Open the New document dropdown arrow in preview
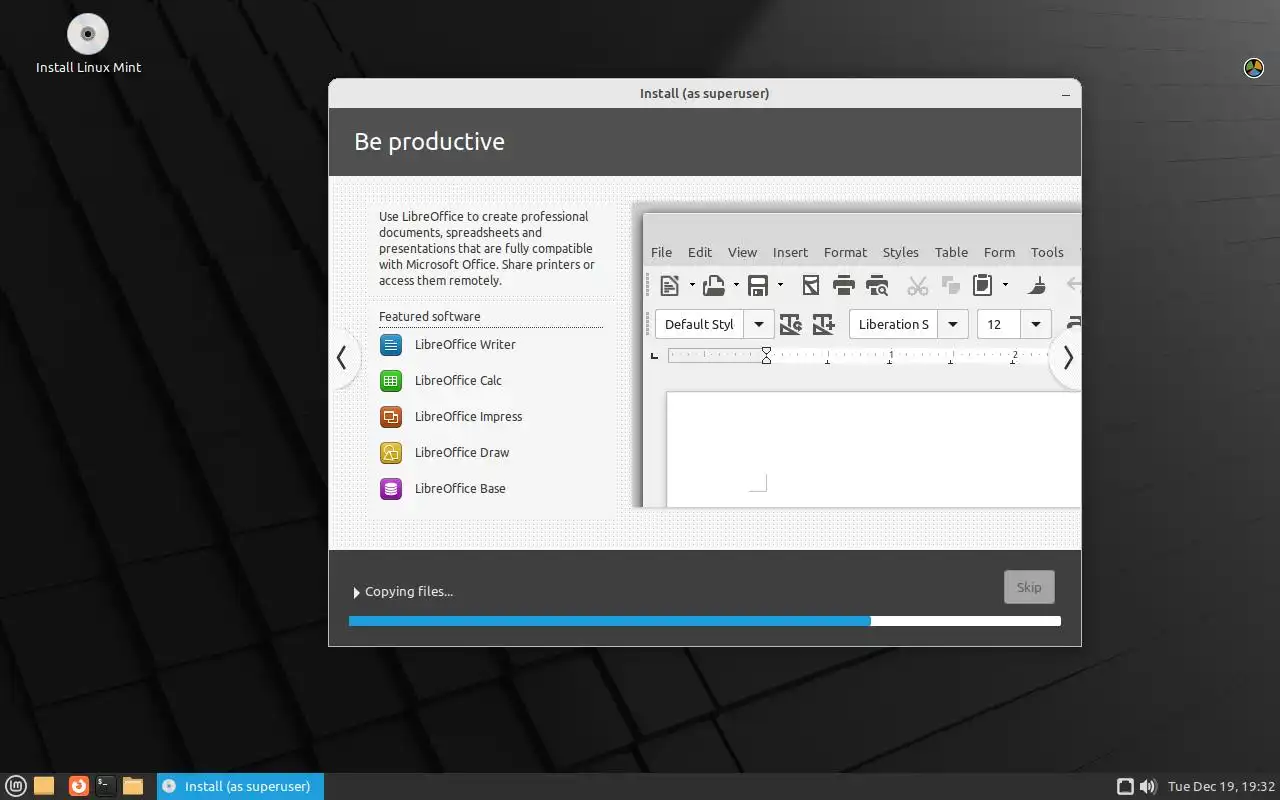Screen dimensions: 1280x800 click(x=692, y=286)
